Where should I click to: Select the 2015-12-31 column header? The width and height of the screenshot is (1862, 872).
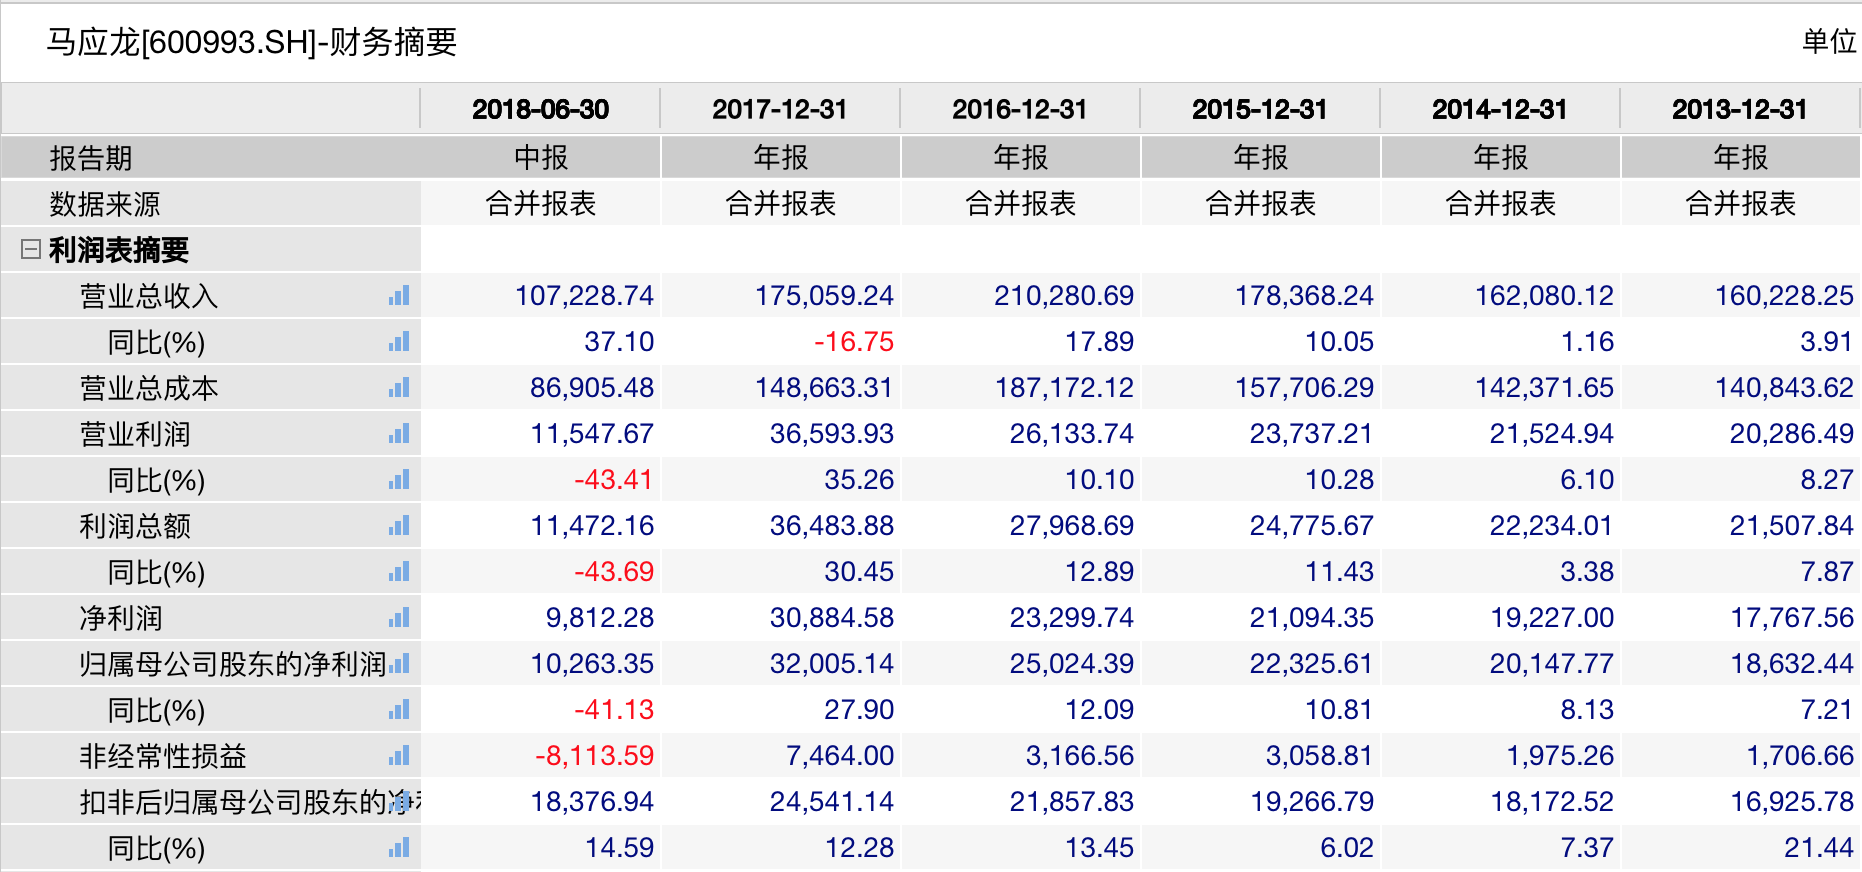pos(1260,109)
